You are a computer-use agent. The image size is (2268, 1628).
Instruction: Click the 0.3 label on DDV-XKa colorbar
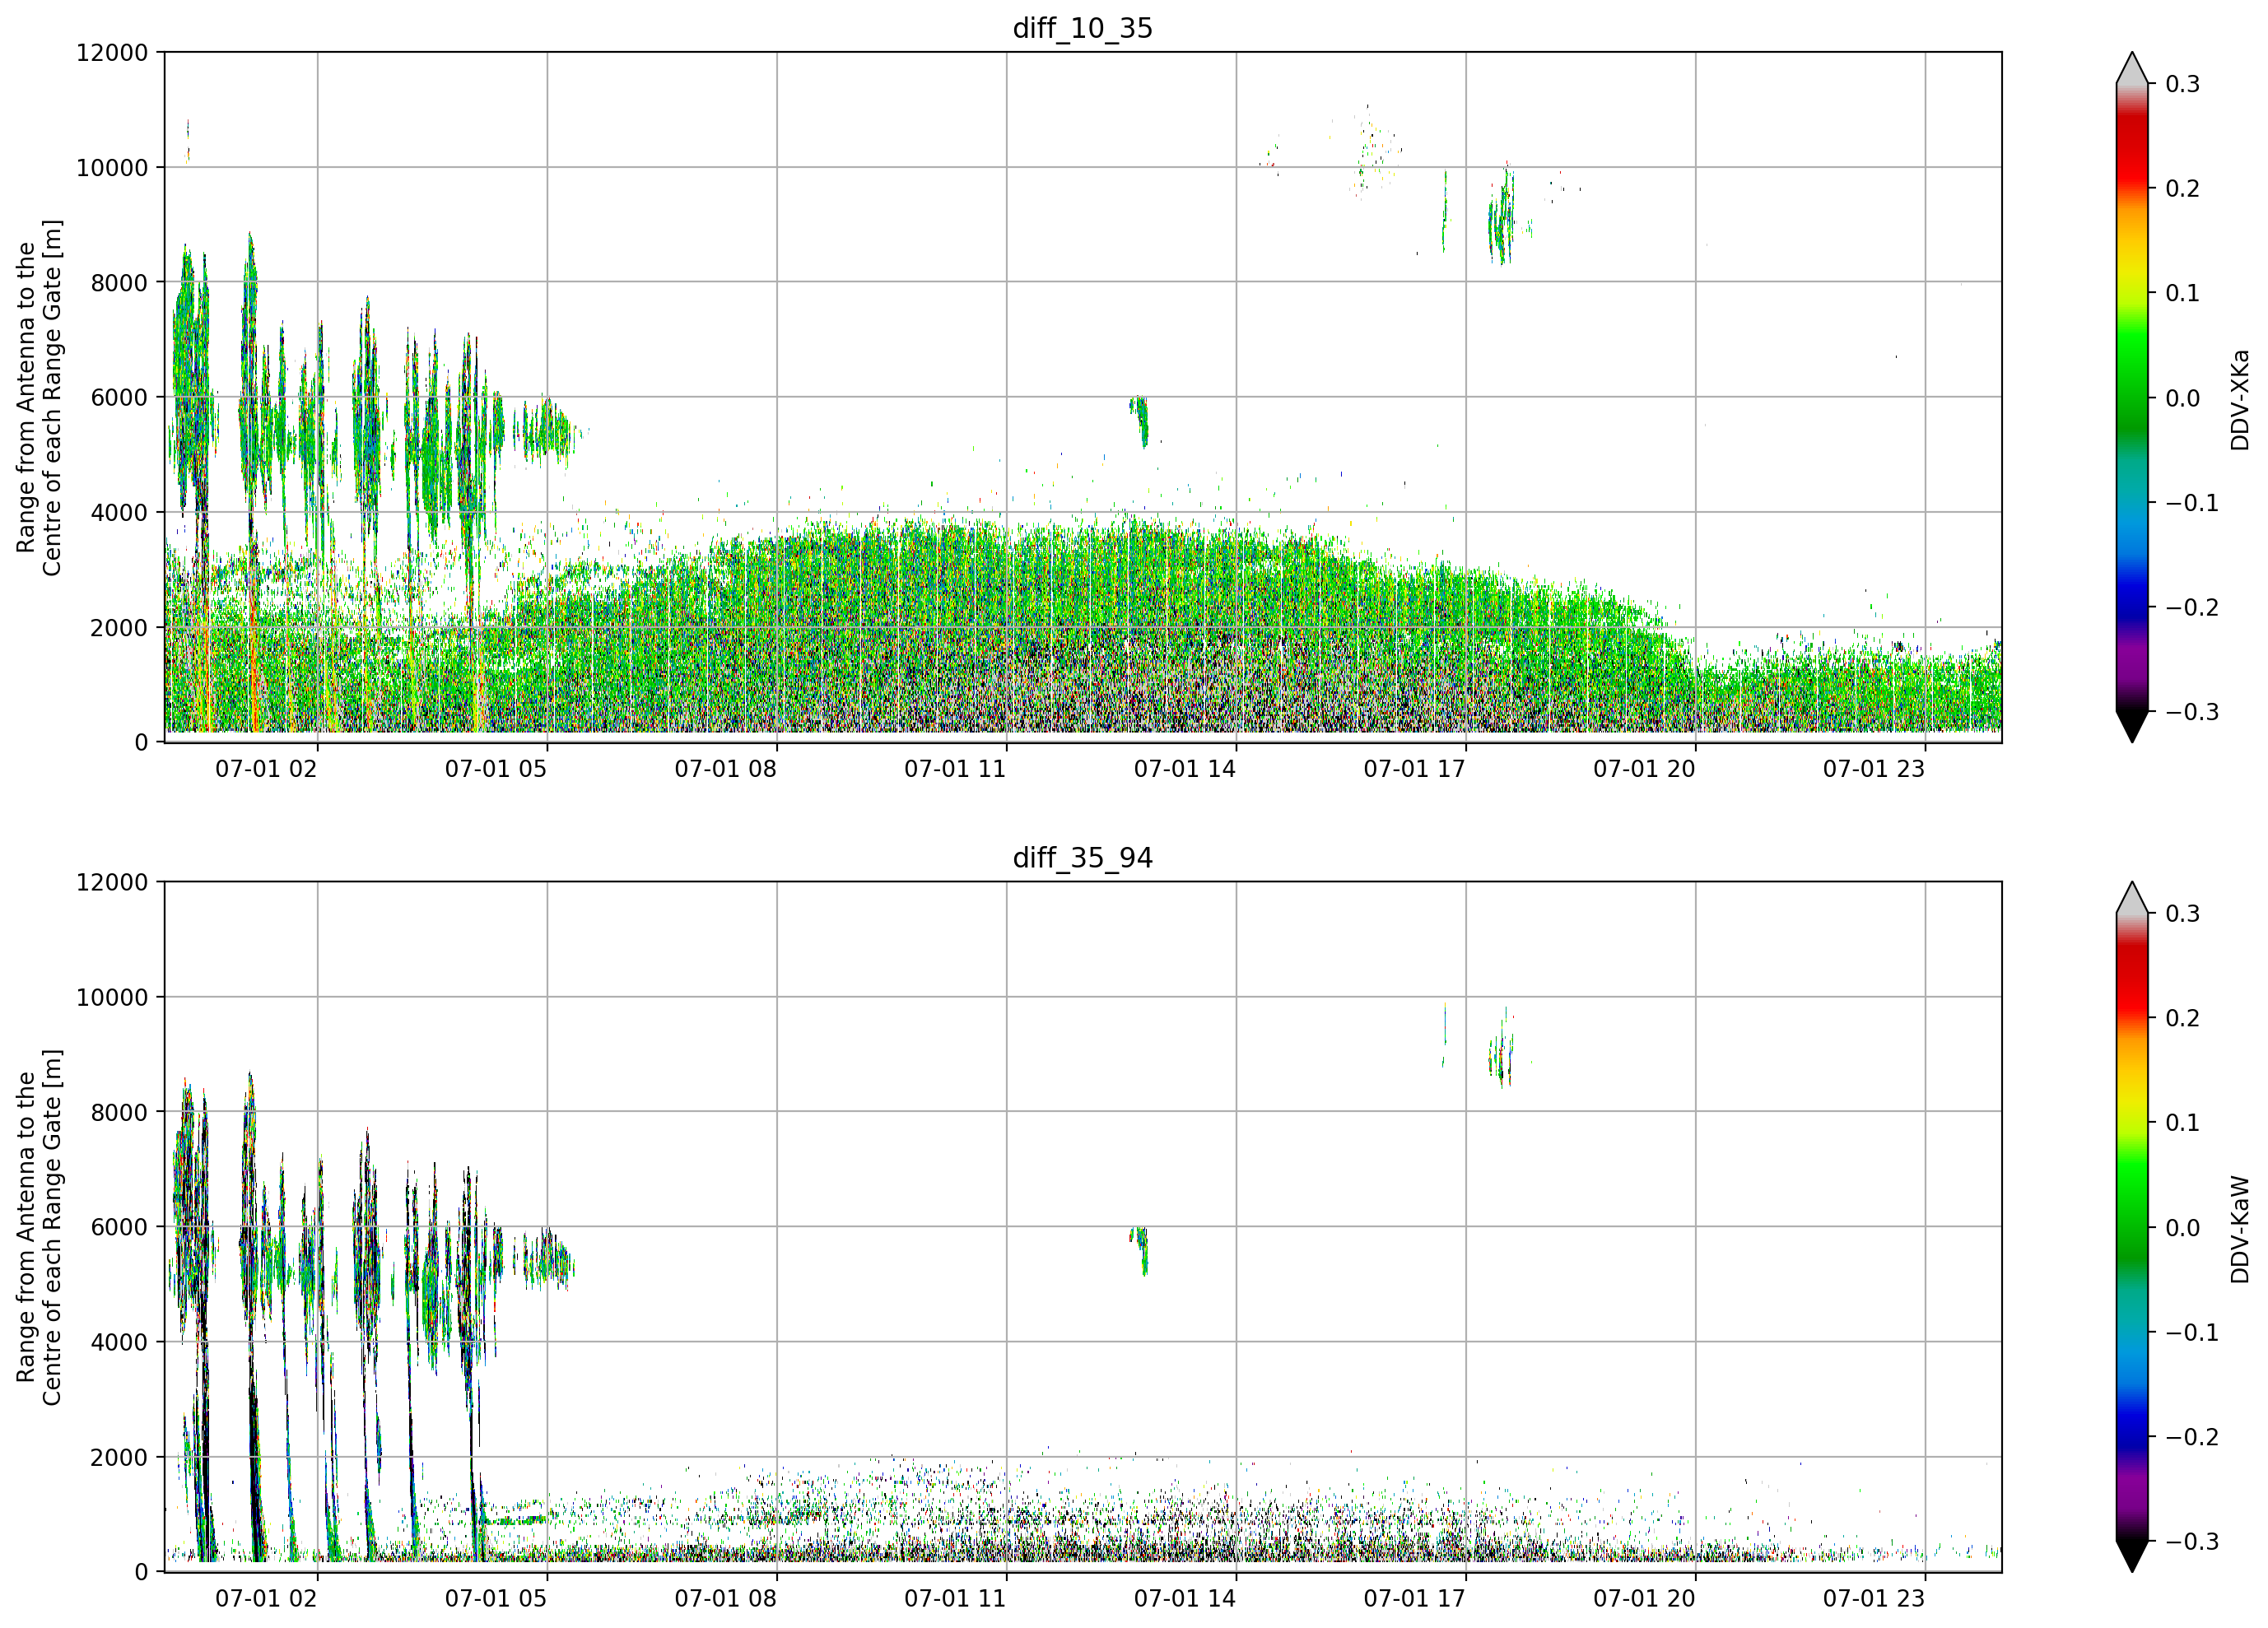click(2182, 84)
